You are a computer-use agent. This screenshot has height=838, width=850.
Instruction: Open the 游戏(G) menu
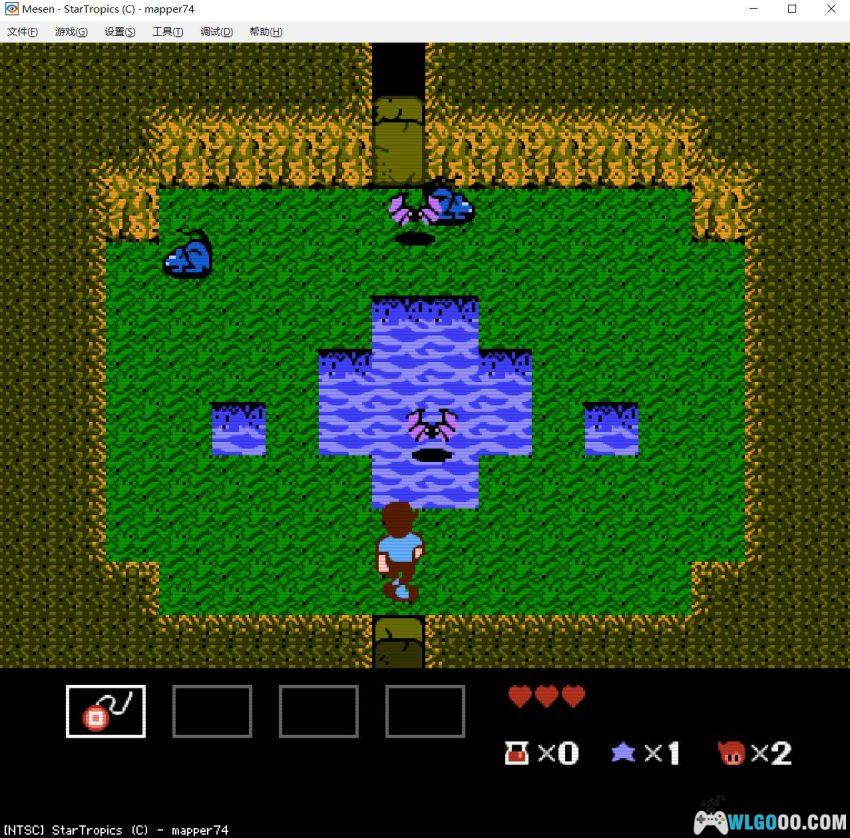pos(70,32)
